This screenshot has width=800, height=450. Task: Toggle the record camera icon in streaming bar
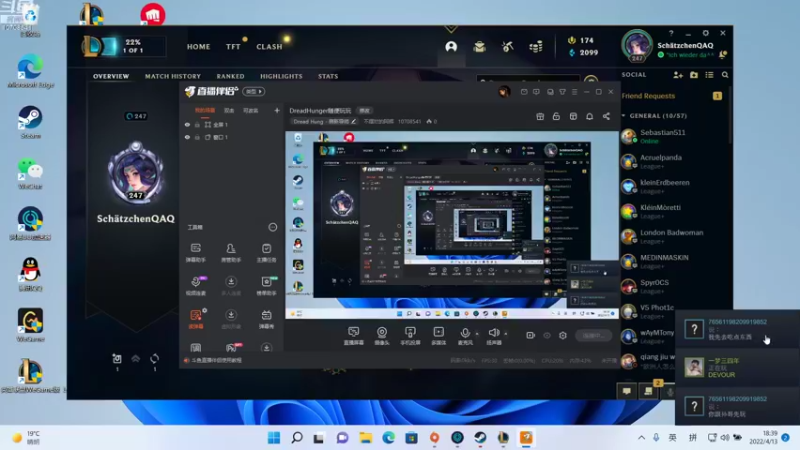click(531, 335)
